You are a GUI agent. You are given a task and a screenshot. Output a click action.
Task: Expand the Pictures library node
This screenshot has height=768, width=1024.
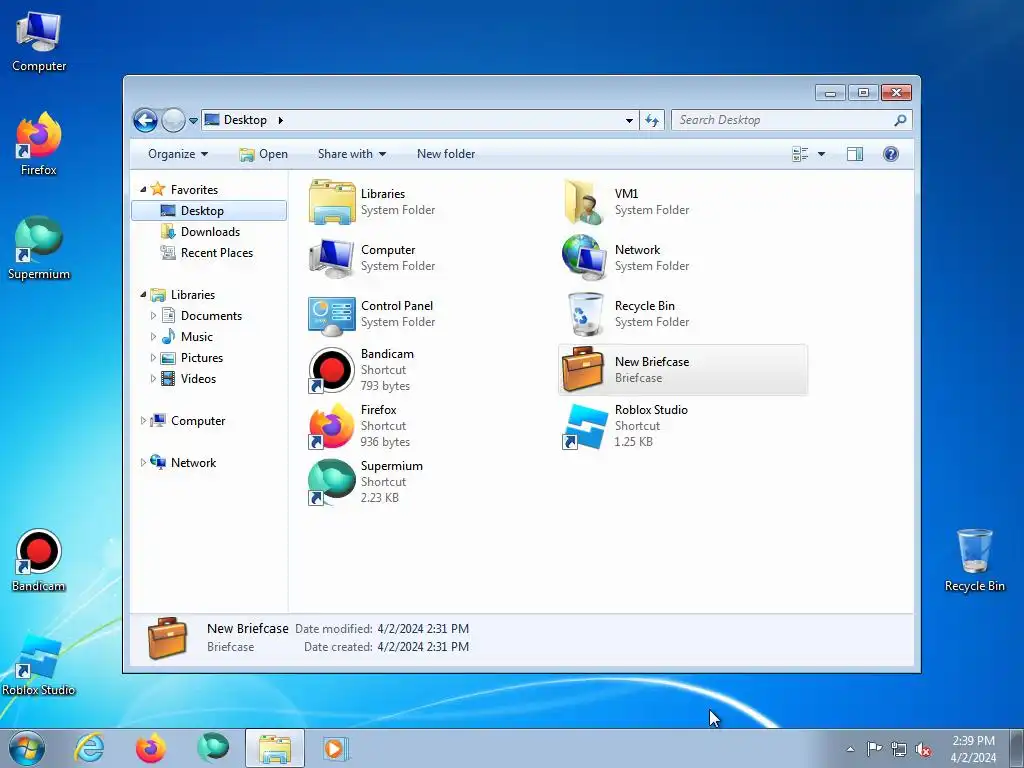coord(153,358)
